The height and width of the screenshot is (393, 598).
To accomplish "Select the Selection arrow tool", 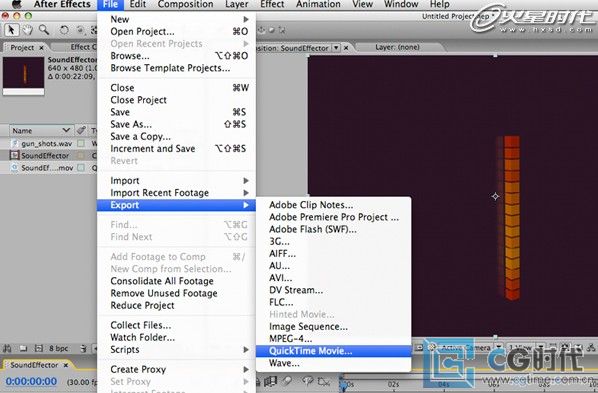I will (x=11, y=30).
